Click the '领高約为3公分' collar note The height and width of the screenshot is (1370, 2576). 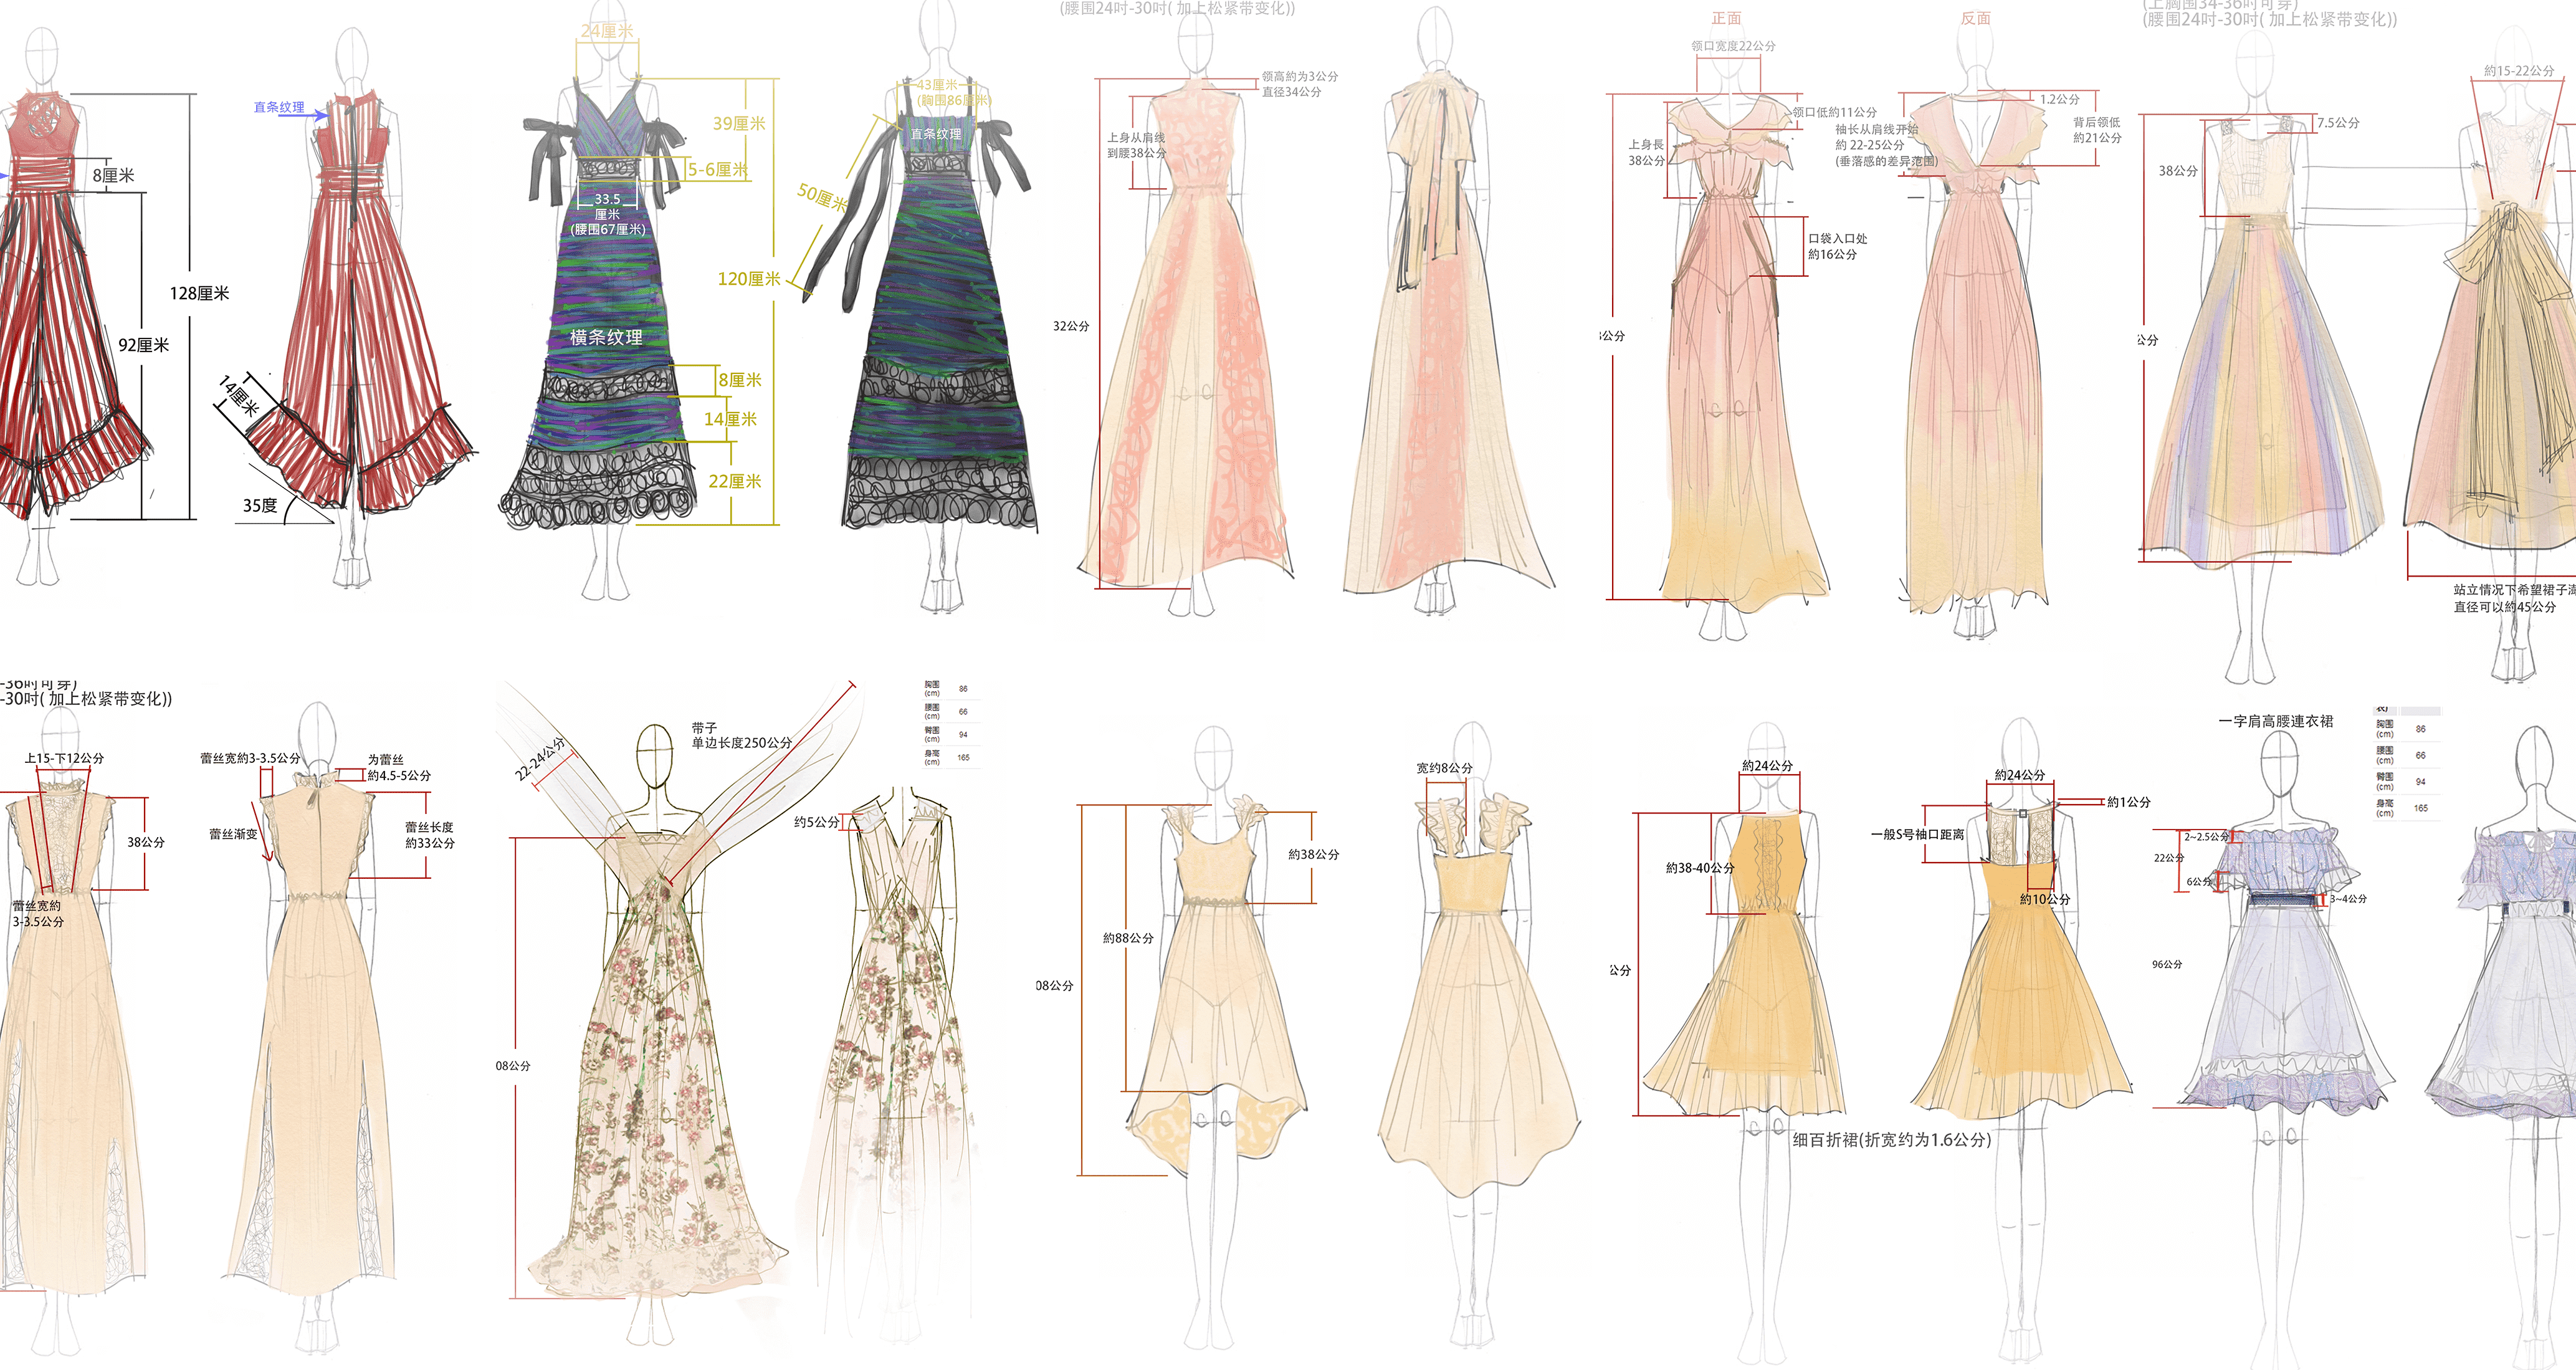1299,76
